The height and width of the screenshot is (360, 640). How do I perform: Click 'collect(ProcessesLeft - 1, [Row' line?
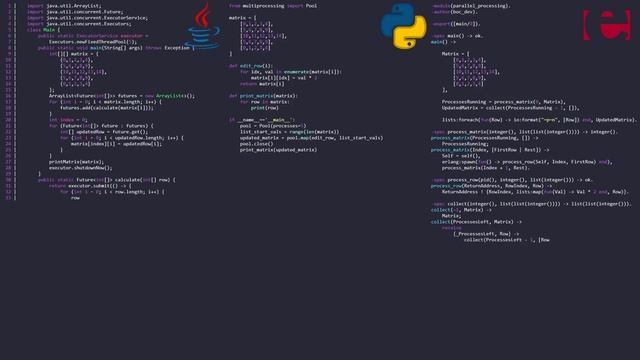click(507, 240)
